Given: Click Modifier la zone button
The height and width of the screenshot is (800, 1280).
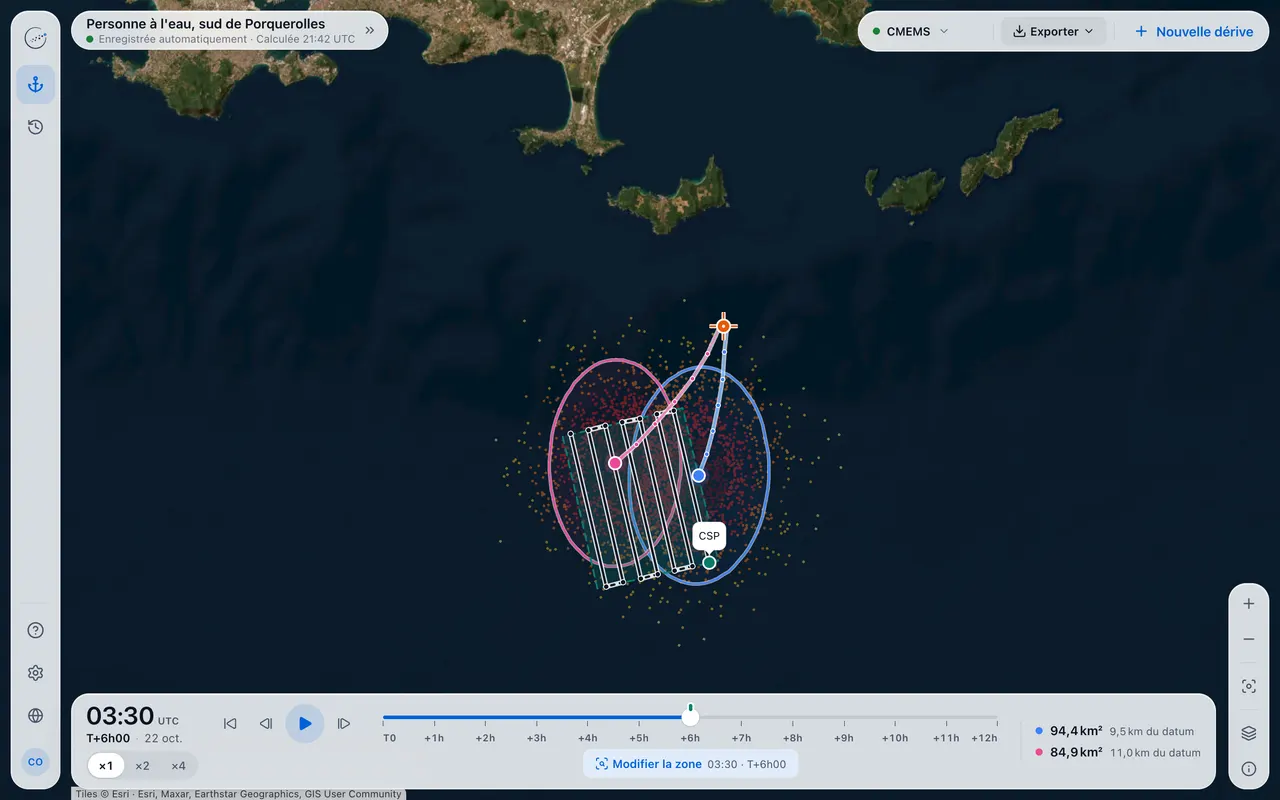Looking at the screenshot, I should pos(690,764).
